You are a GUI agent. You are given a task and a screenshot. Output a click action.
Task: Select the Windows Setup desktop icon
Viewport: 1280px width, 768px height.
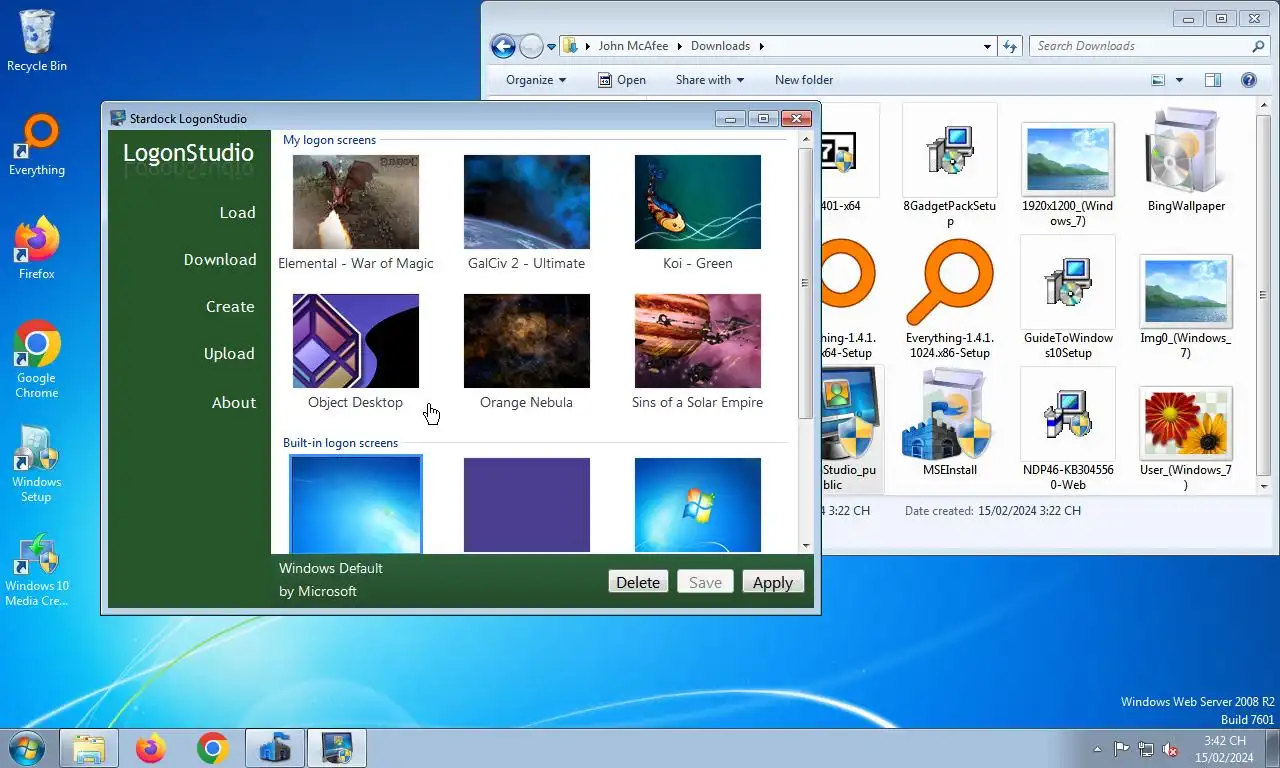[37, 464]
